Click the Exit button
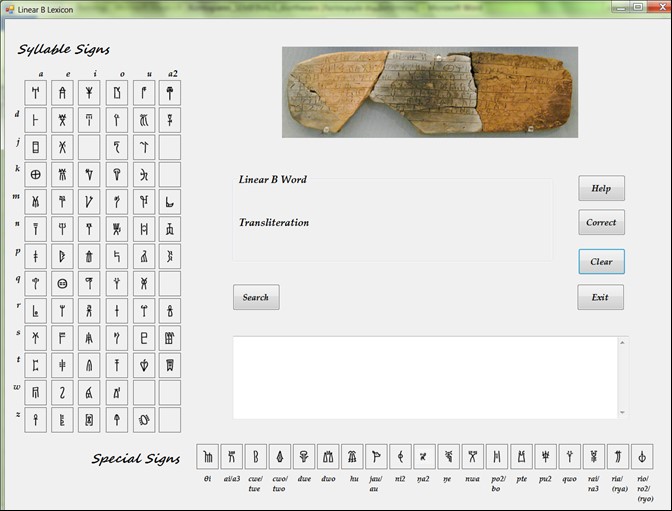 (600, 297)
